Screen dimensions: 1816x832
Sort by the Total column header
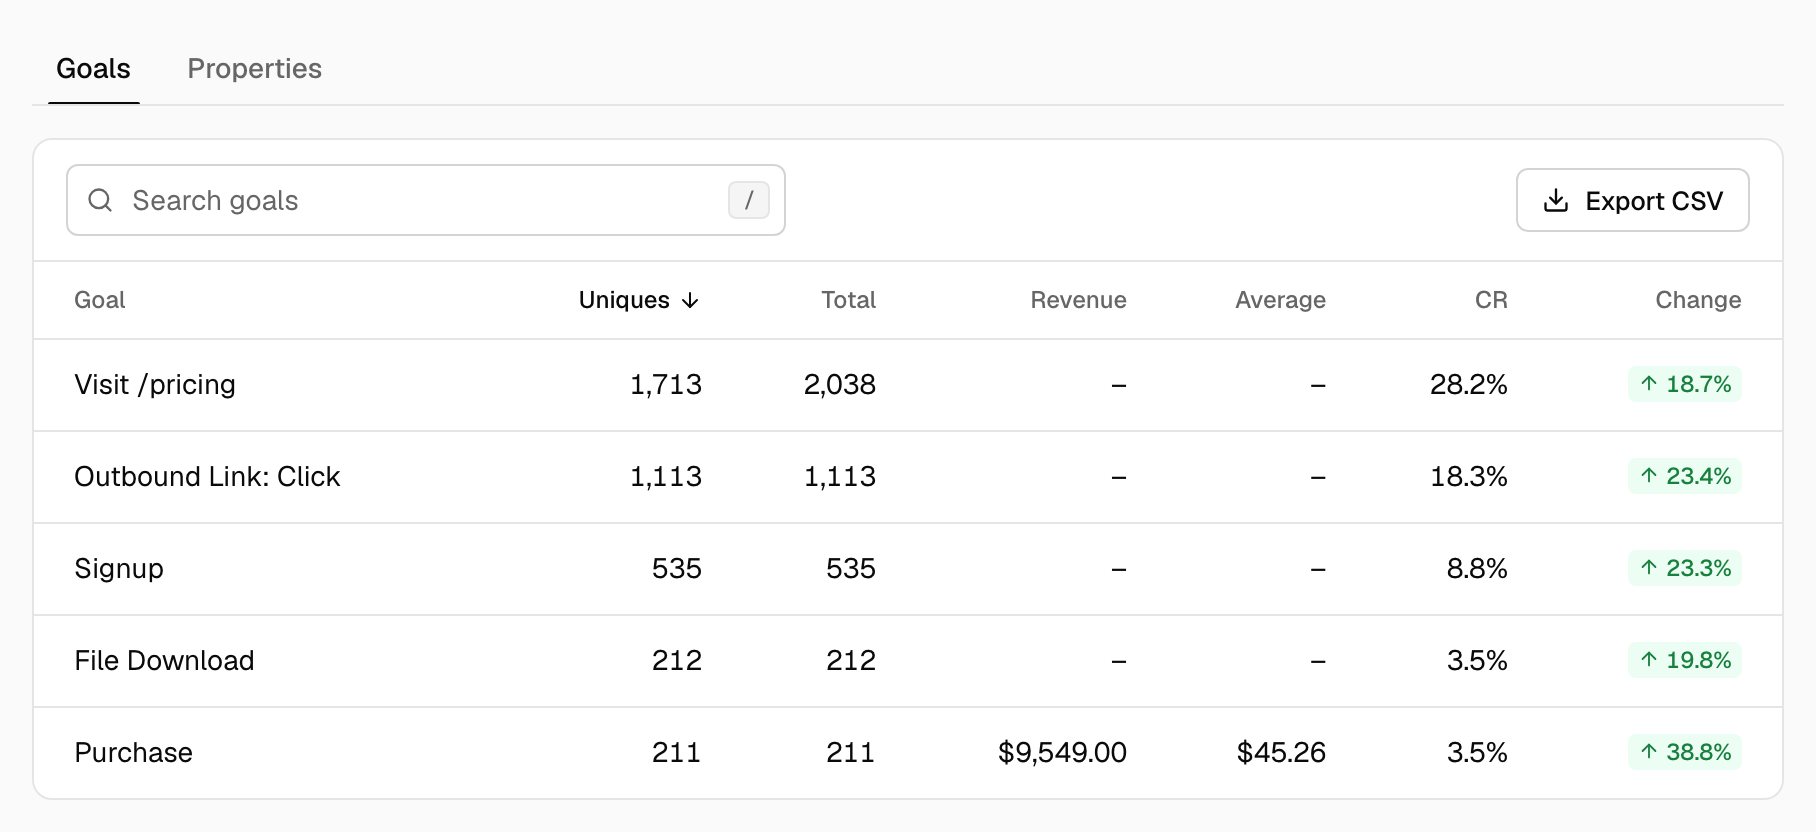click(848, 300)
